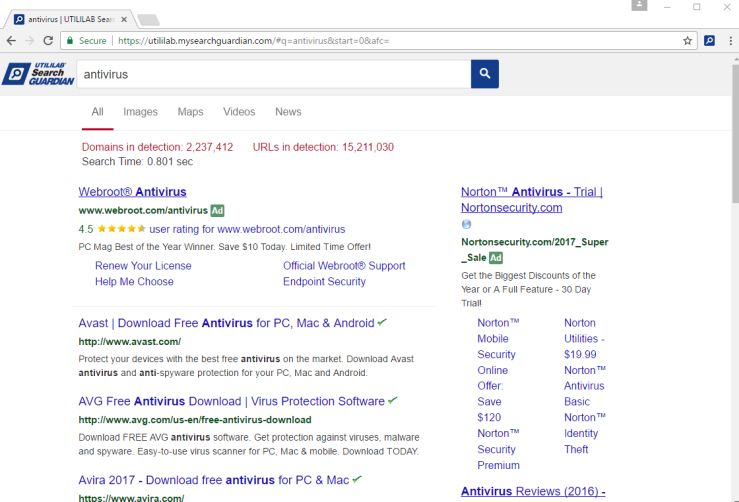This screenshot has width=739, height=502.
Task: Click the http://www.avast.com/ URL text
Action: click(x=130, y=341)
